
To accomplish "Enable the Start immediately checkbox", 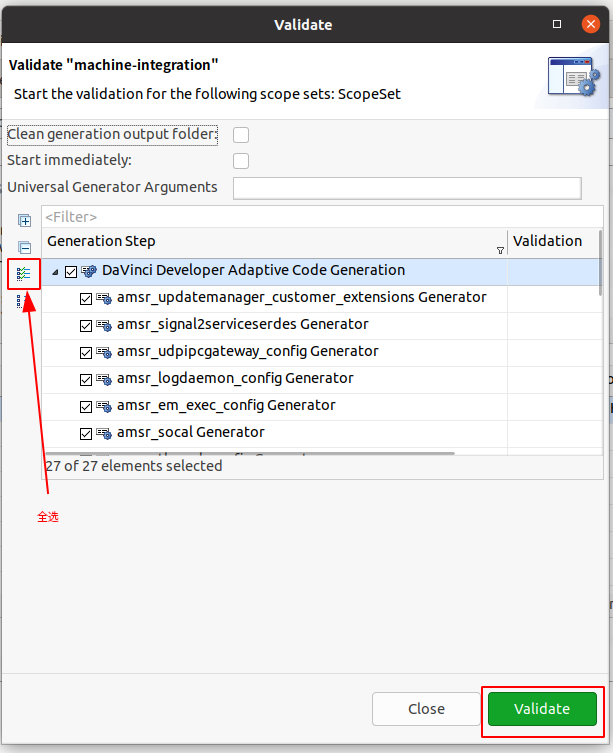I will click(241, 161).
